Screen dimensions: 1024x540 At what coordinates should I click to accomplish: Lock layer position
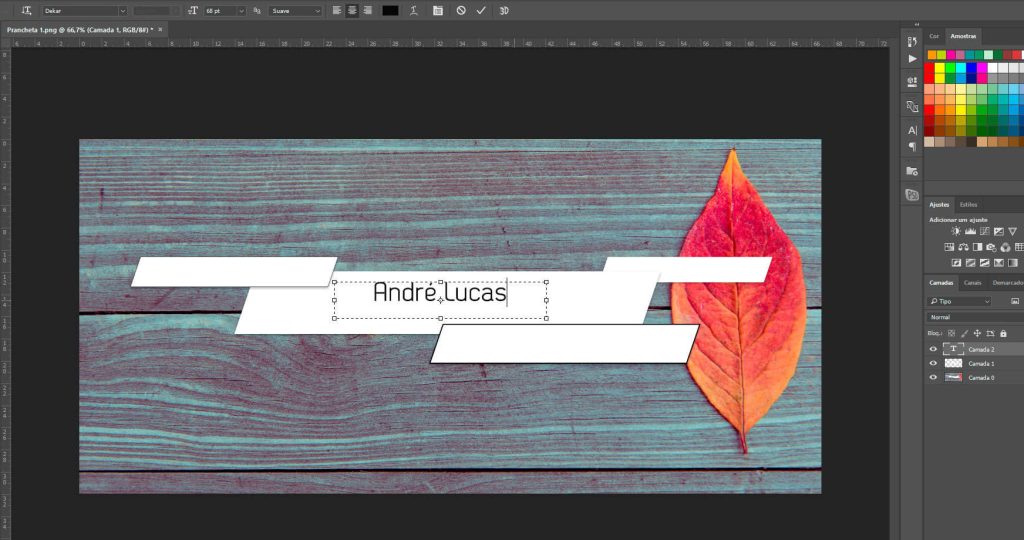[x=977, y=333]
